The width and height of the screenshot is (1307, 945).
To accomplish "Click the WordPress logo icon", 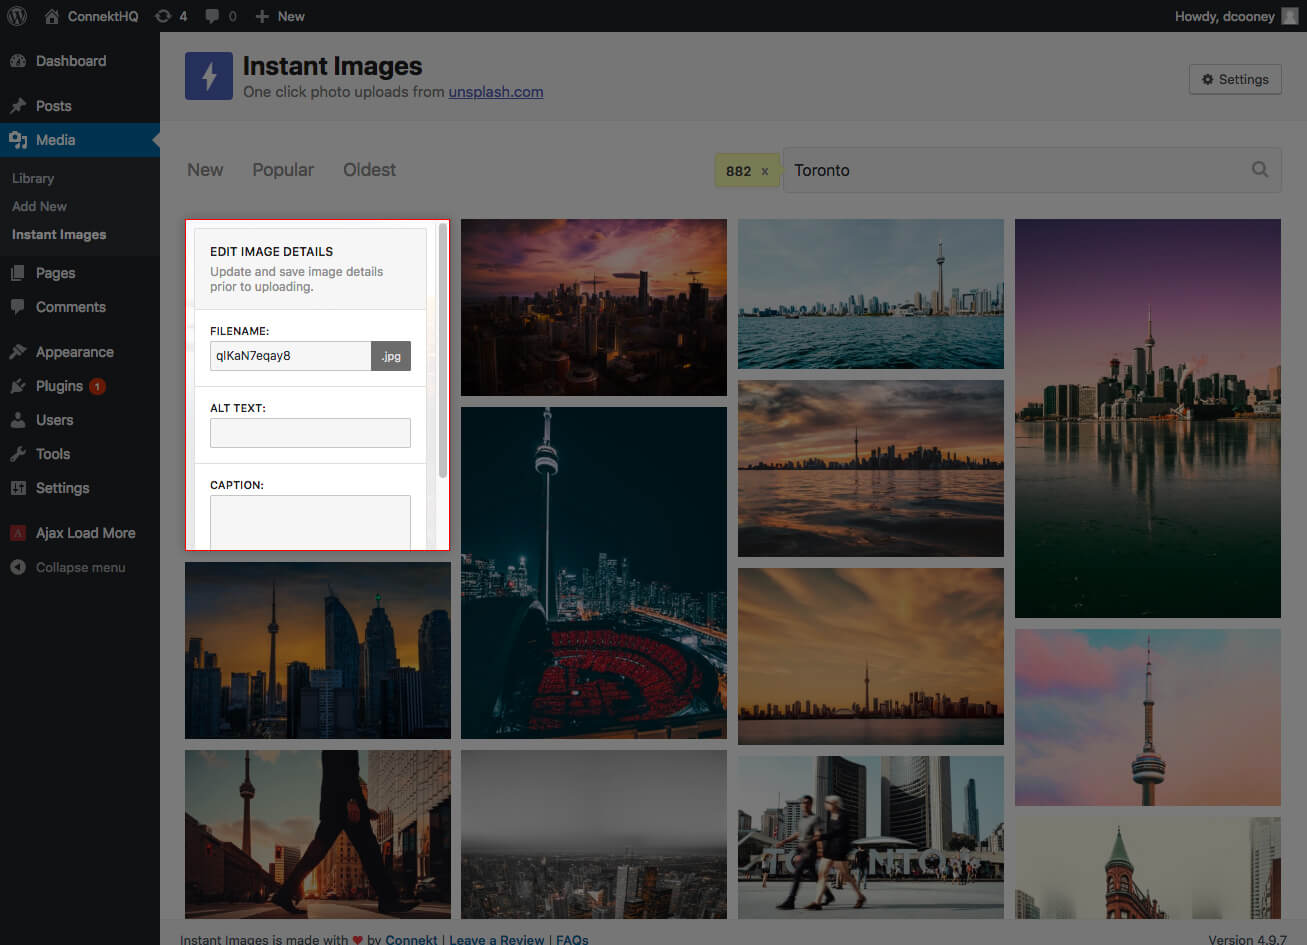I will 17,16.
